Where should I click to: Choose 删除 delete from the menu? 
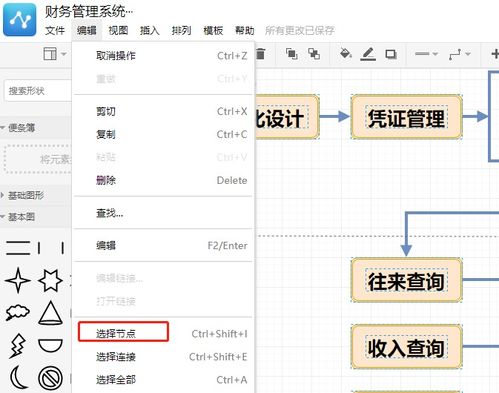coord(163,180)
